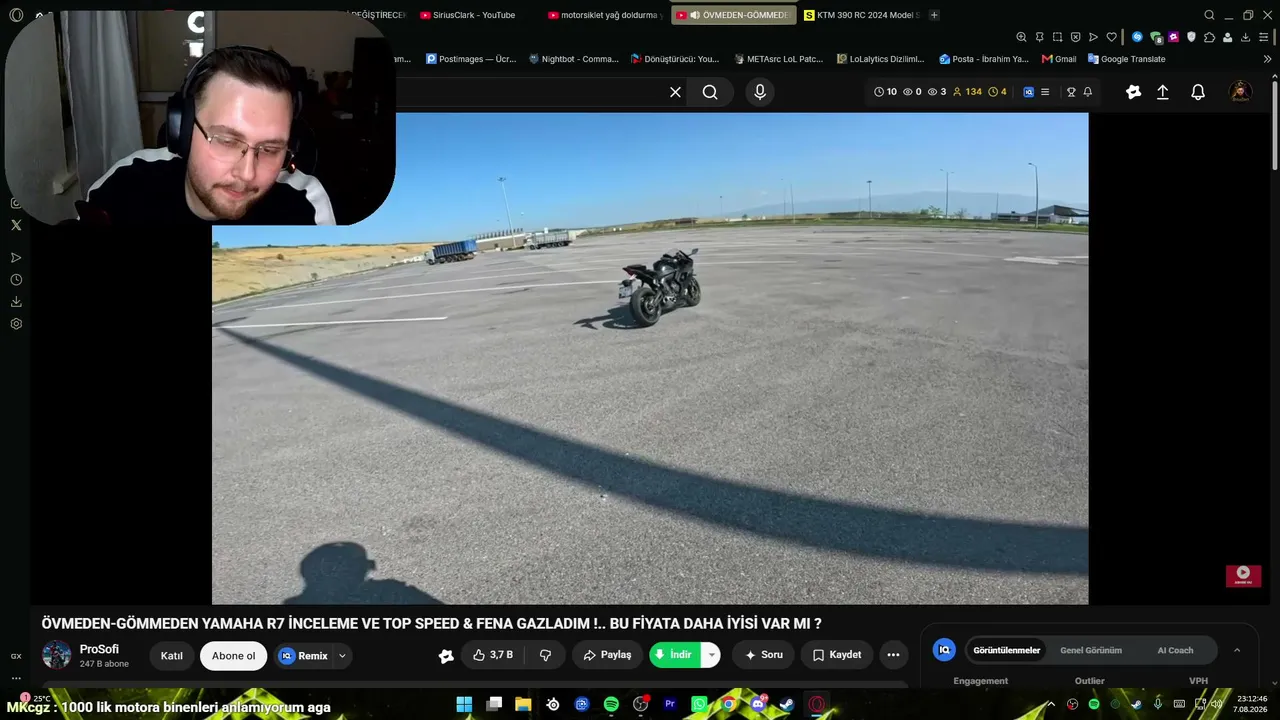Open the Gmail bookmark
The image size is (1280, 720).
pyautogui.click(x=1059, y=59)
